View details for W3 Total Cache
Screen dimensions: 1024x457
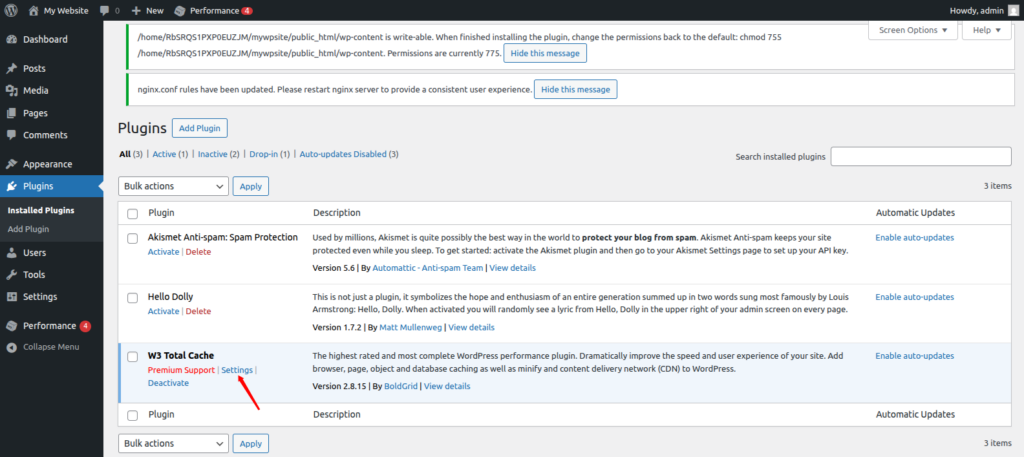pos(447,386)
